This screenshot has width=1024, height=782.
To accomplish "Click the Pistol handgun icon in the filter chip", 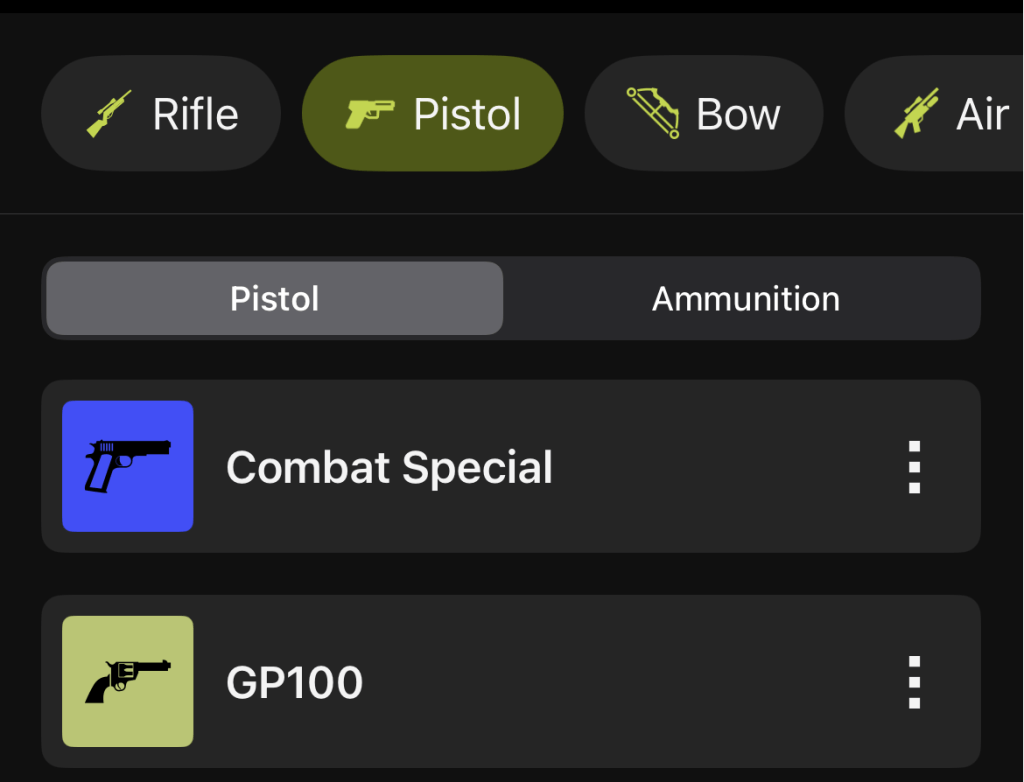I will [x=371, y=113].
